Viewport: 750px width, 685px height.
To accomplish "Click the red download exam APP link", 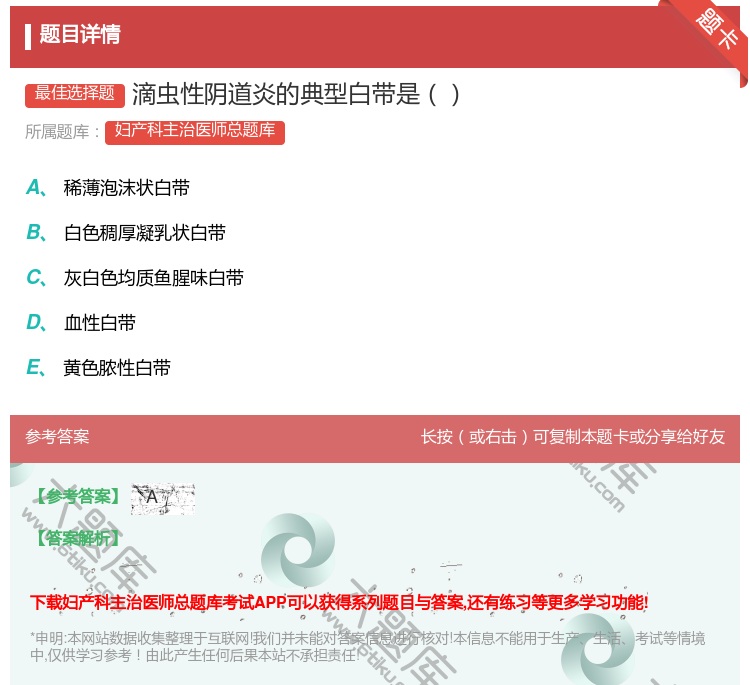I will 339,603.
